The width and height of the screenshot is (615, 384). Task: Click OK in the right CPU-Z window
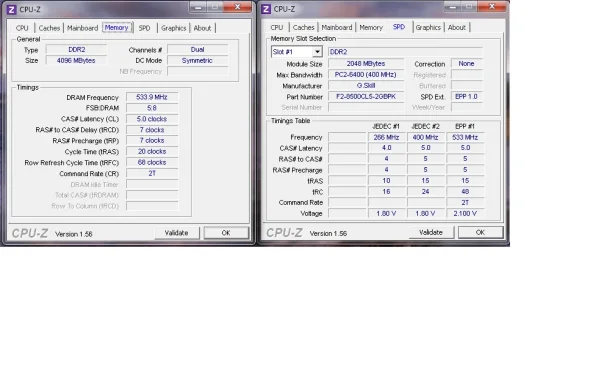[480, 233]
